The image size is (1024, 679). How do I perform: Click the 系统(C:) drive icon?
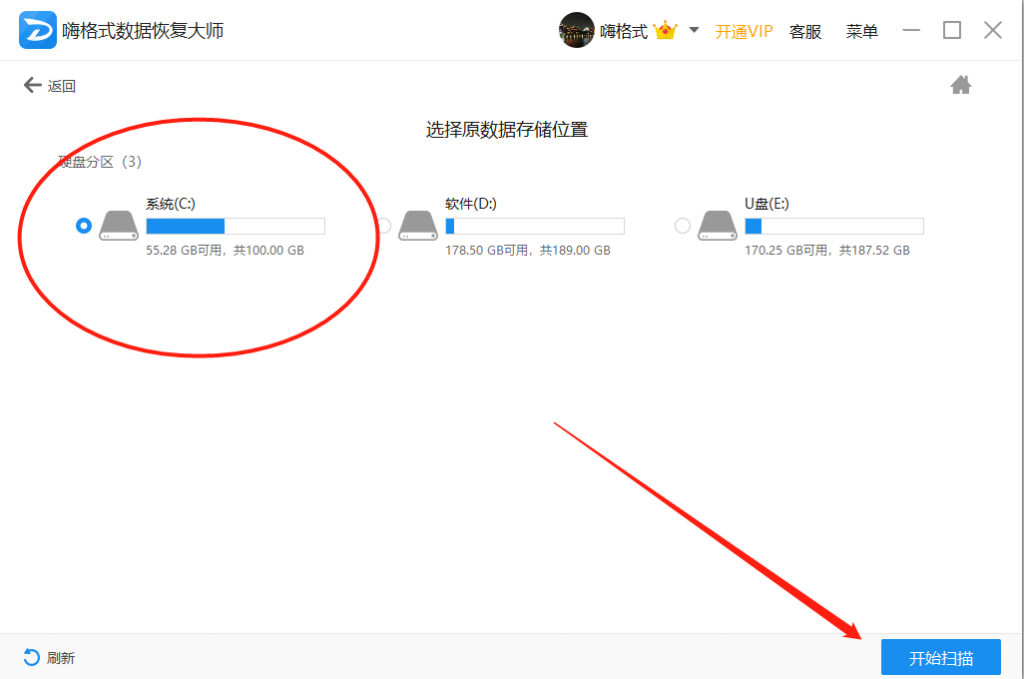[118, 226]
